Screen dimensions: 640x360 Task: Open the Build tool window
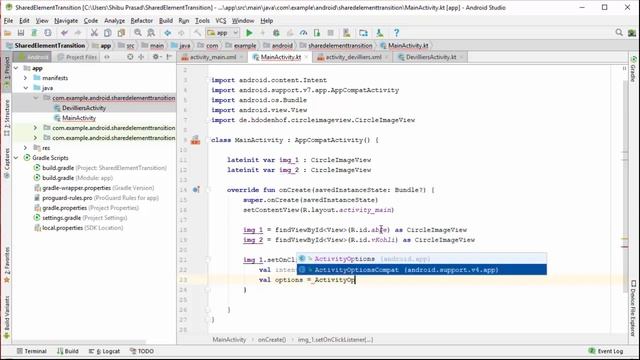tap(68, 351)
